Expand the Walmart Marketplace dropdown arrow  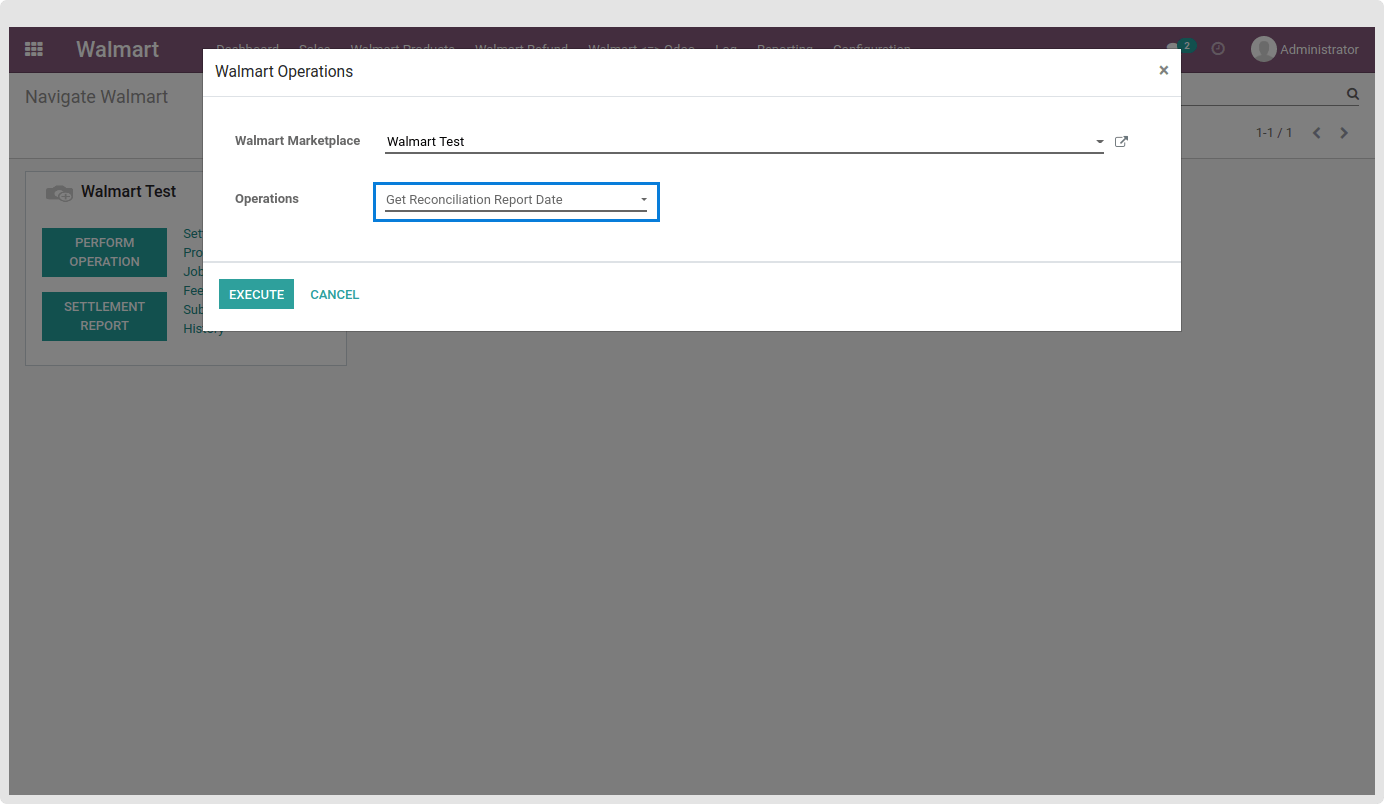pos(1099,142)
